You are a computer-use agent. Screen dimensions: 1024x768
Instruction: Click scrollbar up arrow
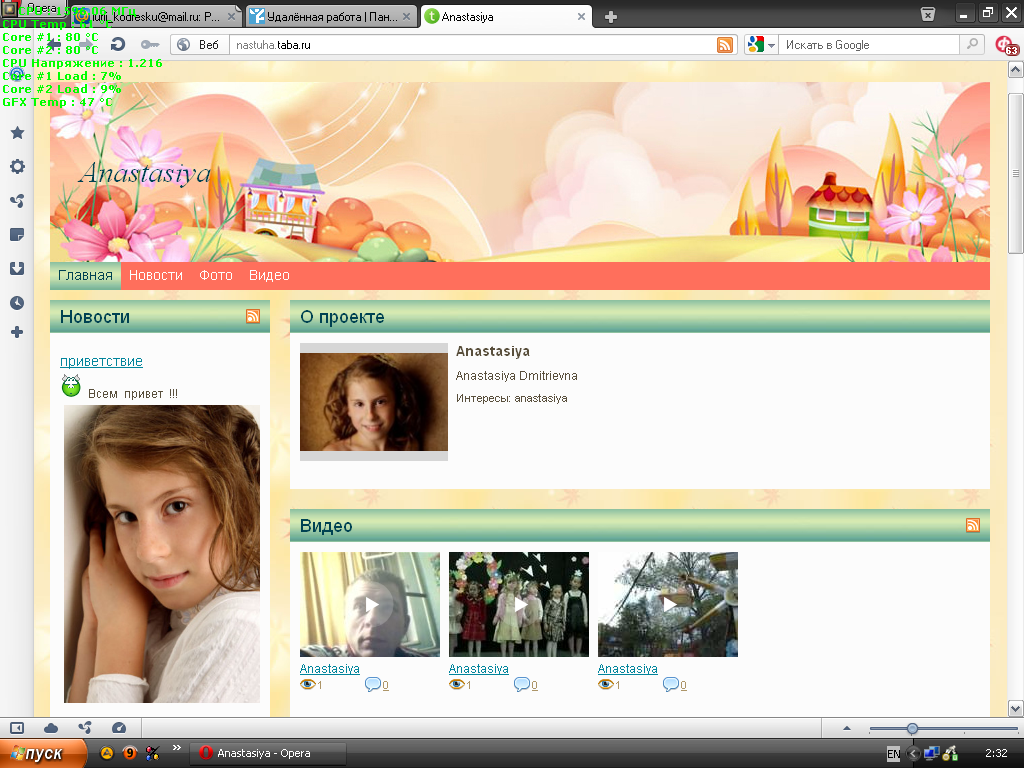click(1016, 69)
